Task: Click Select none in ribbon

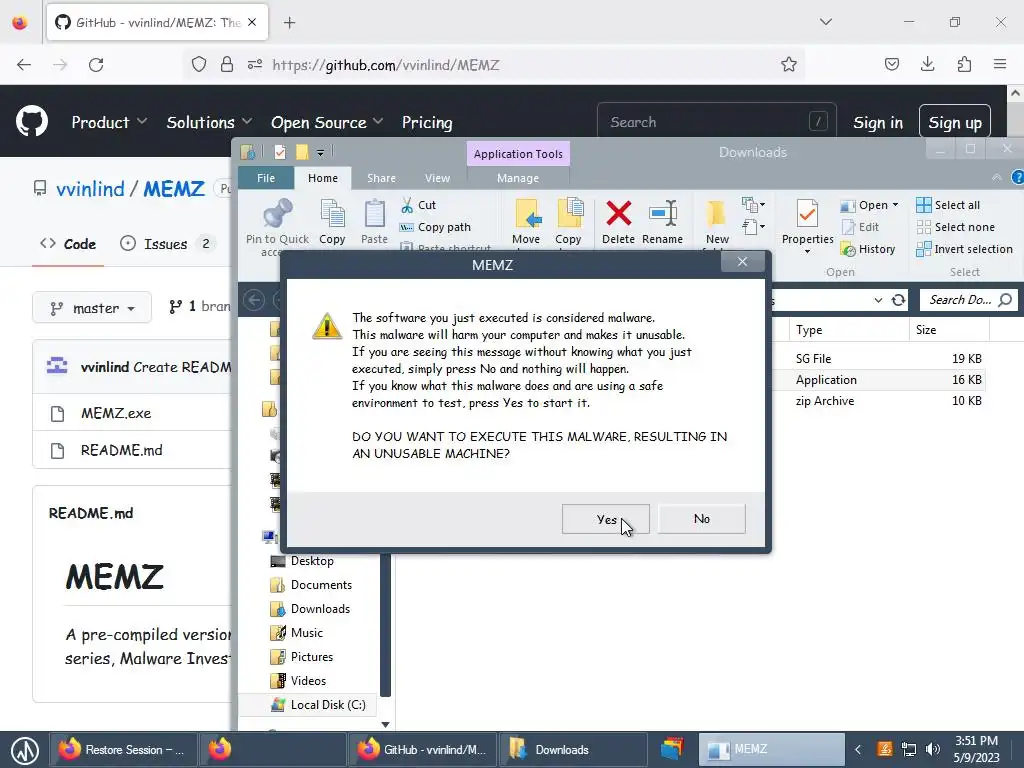Action: [x=955, y=227]
